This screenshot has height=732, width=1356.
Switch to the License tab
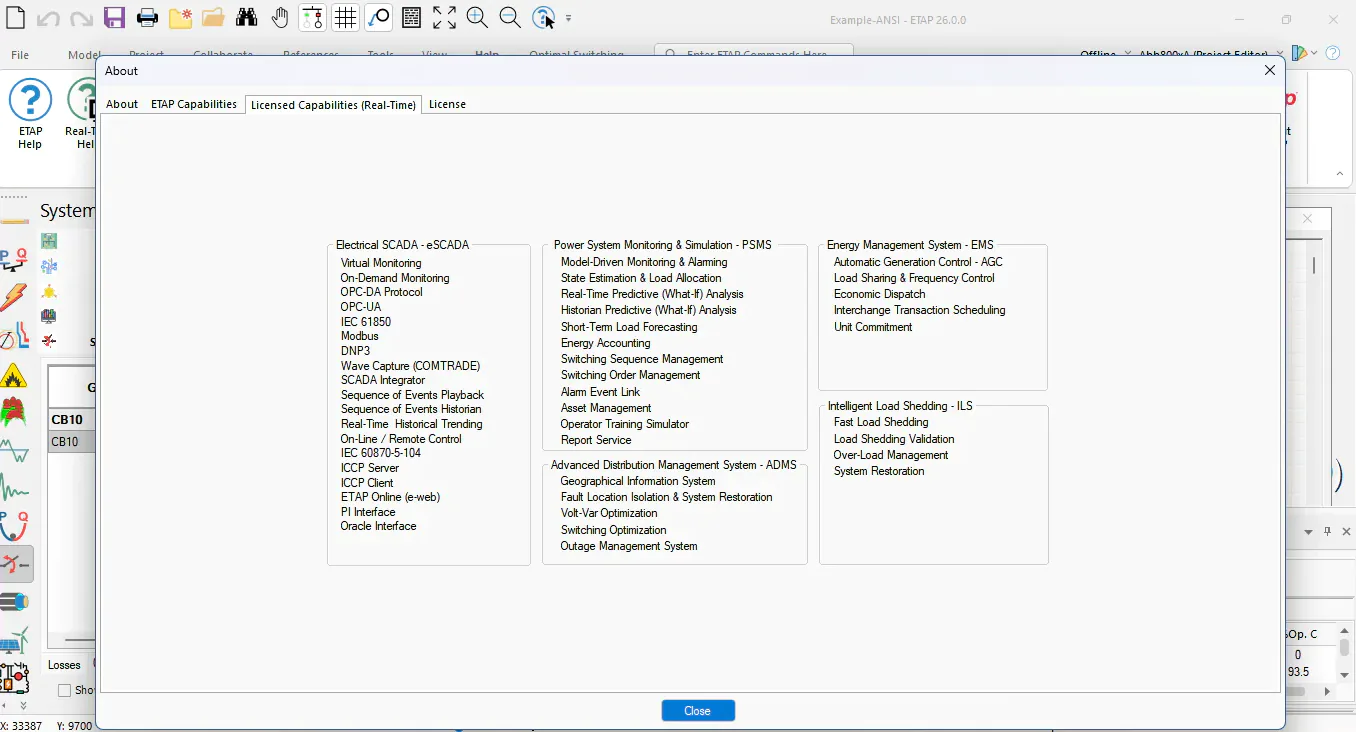click(447, 104)
